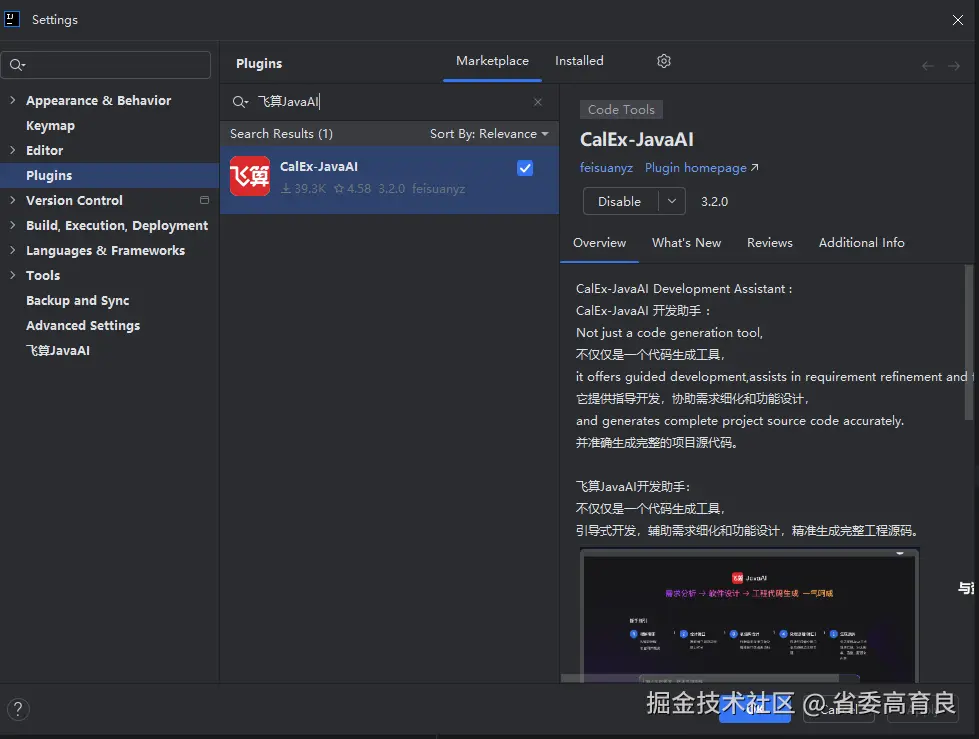Switch to the Marketplace tab
The width and height of the screenshot is (979, 739).
point(492,61)
